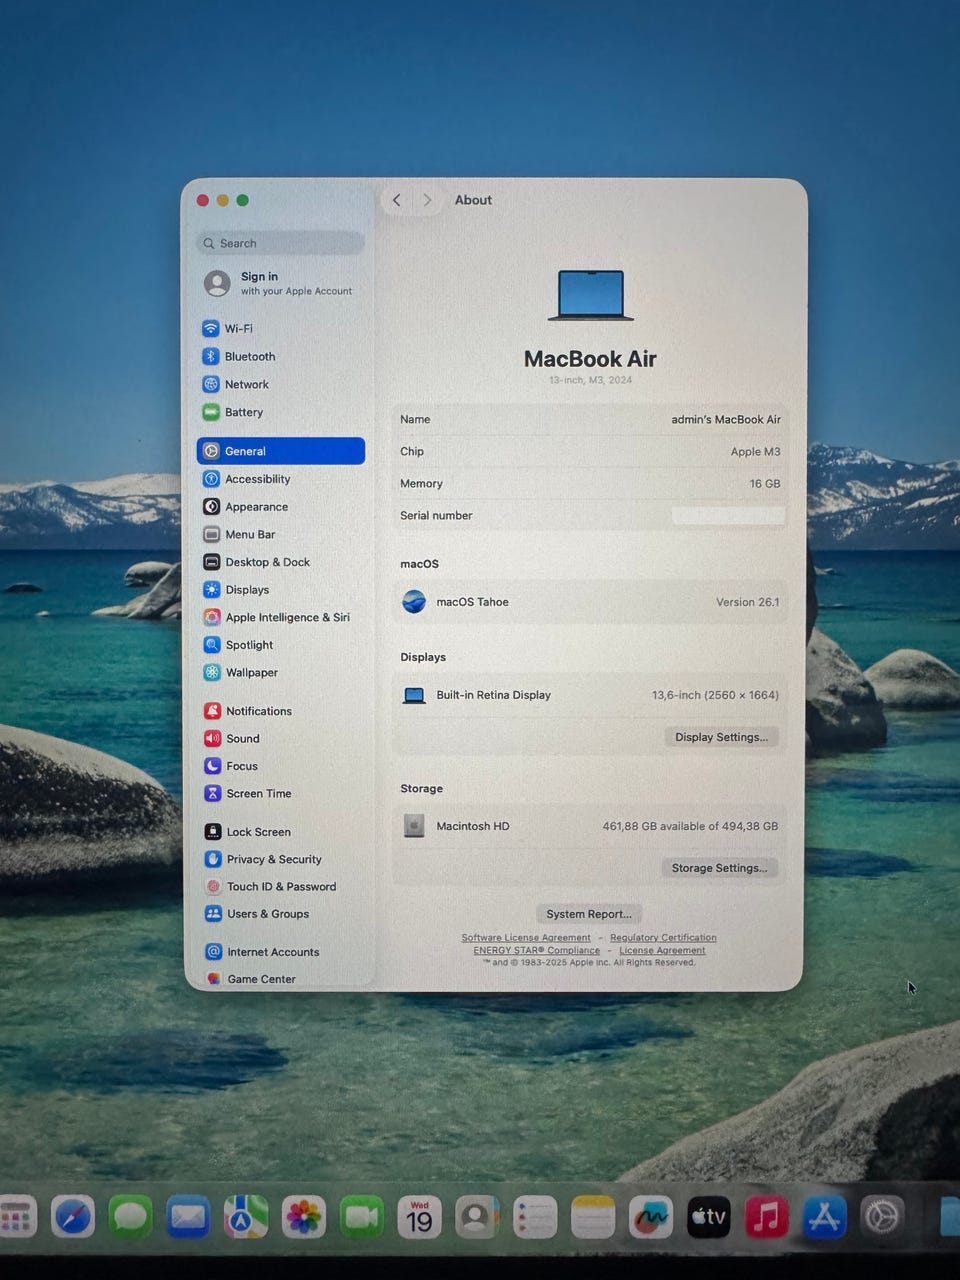The height and width of the screenshot is (1280, 960).
Task: Open Photos from the Dock
Action: [304, 1218]
